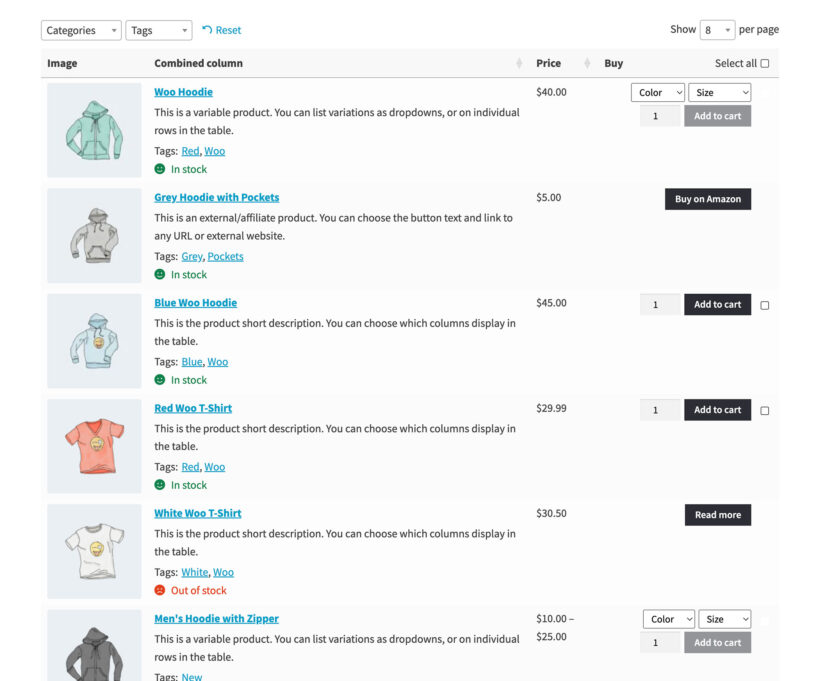
Task: Click the quantity field for Blue Woo Hoodie
Action: (x=658, y=304)
